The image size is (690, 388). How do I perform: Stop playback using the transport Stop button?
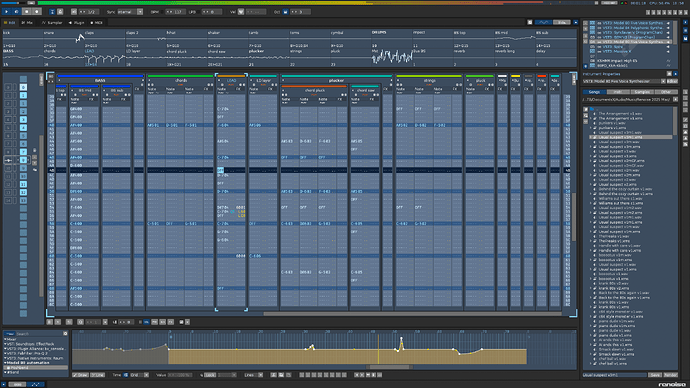pyautogui.click(x=26, y=12)
